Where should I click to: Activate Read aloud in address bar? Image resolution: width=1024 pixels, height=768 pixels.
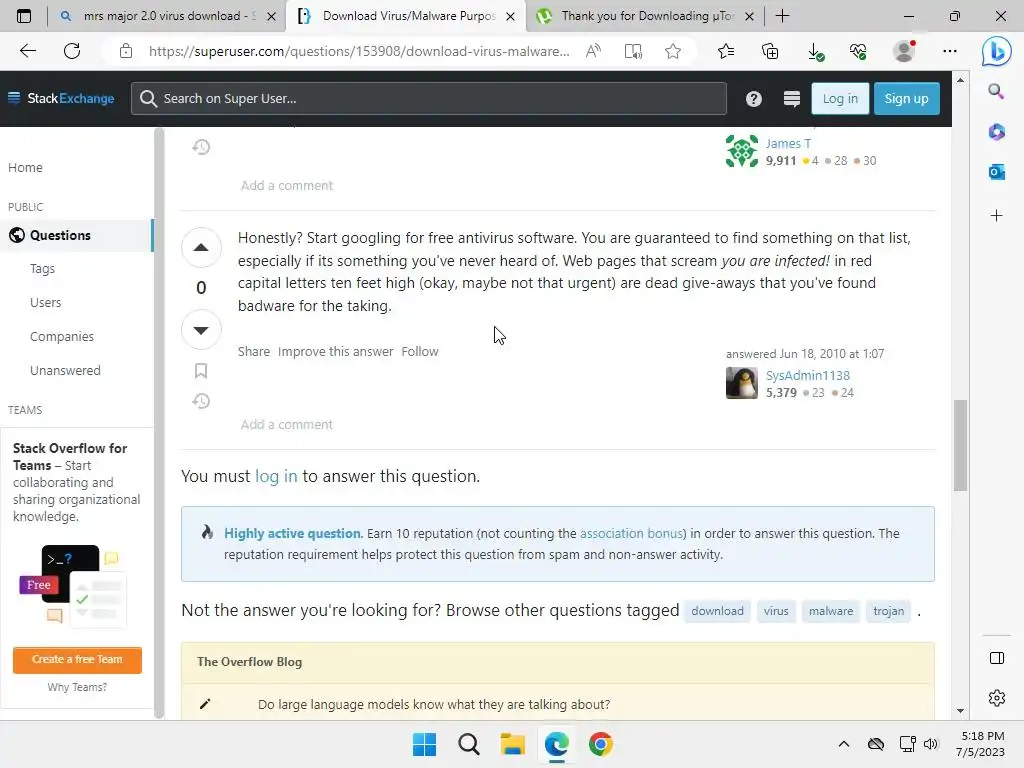(593, 51)
